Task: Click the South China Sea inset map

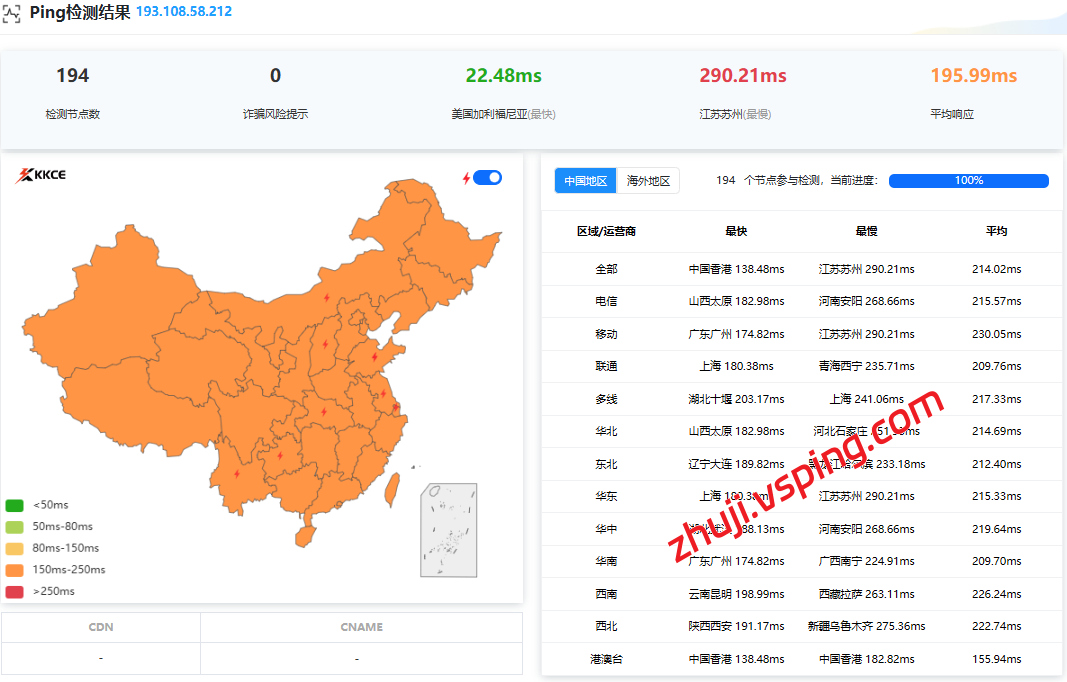Action: 448,530
